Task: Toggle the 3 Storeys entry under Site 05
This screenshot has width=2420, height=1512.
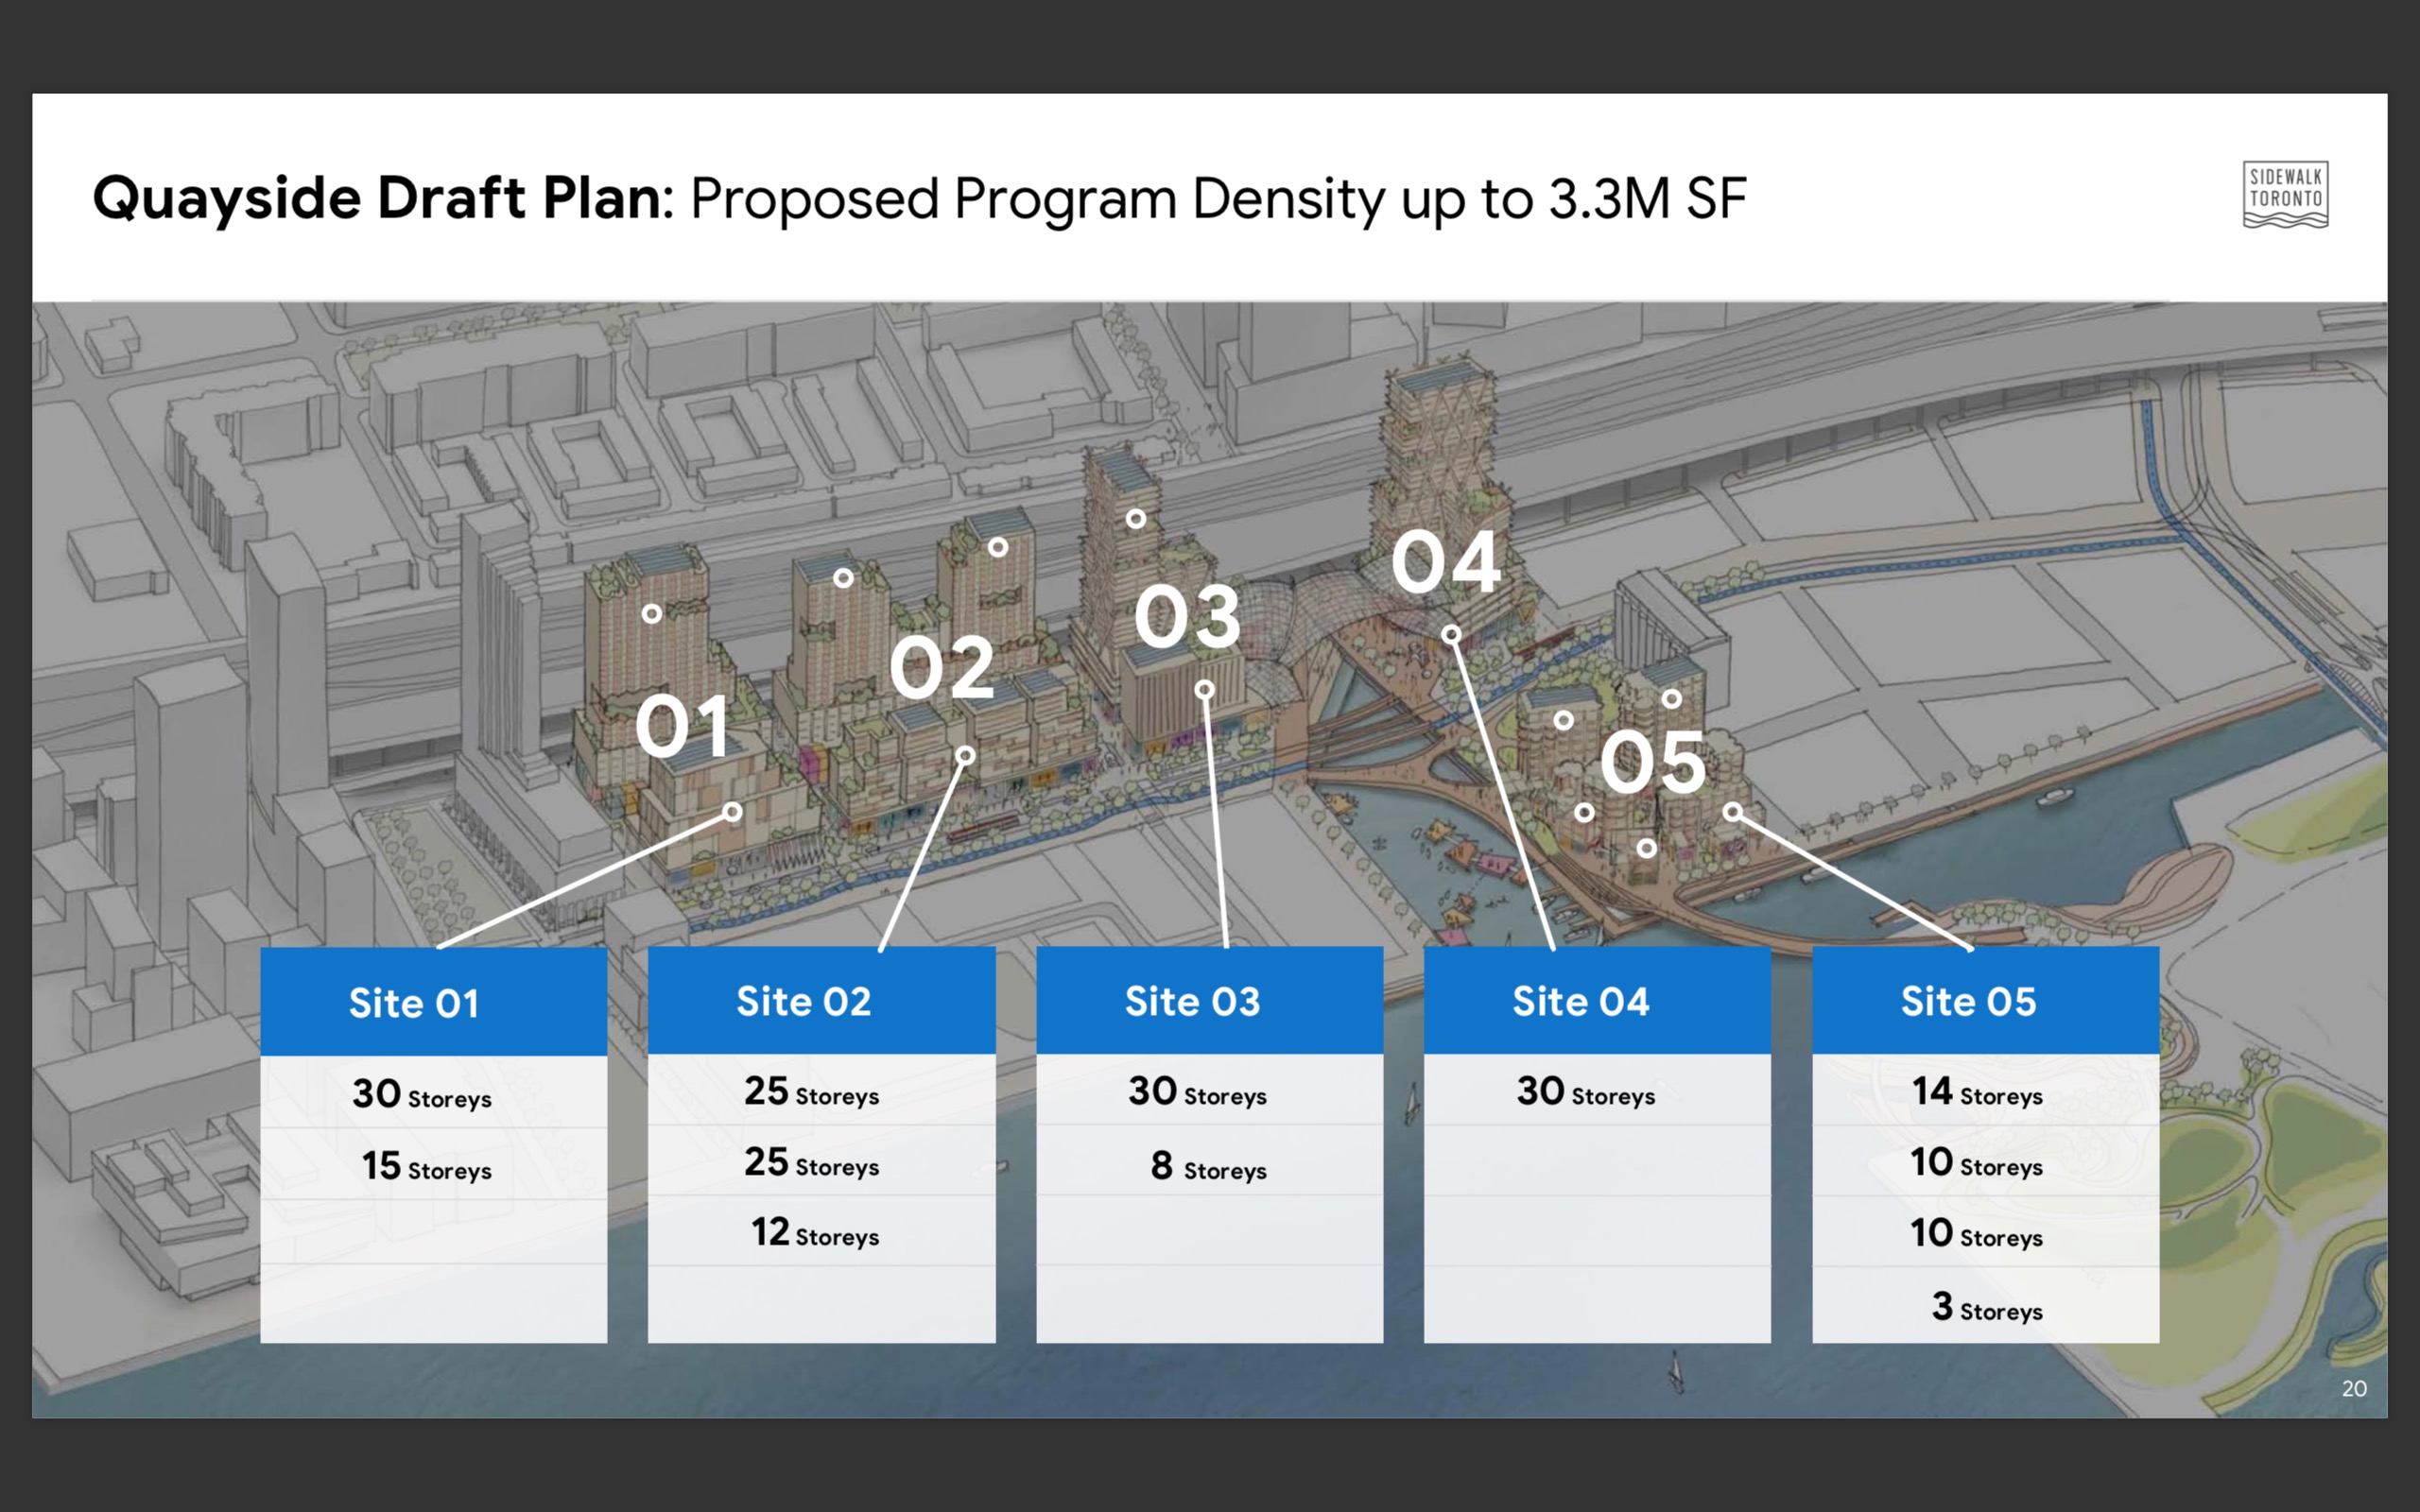Action: click(x=1985, y=1307)
